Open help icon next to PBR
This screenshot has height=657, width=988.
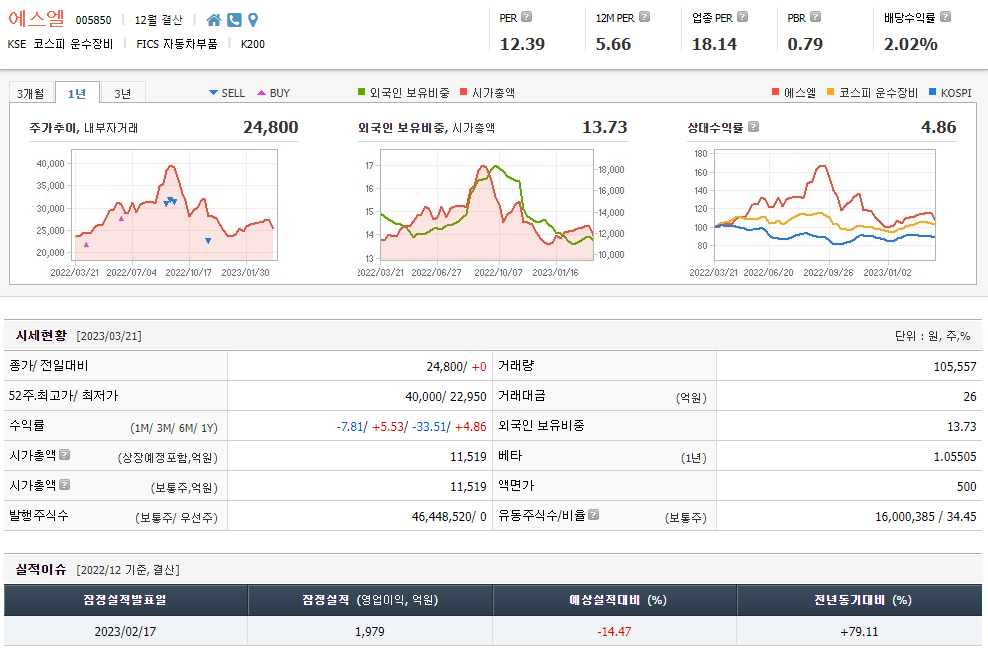click(x=815, y=17)
